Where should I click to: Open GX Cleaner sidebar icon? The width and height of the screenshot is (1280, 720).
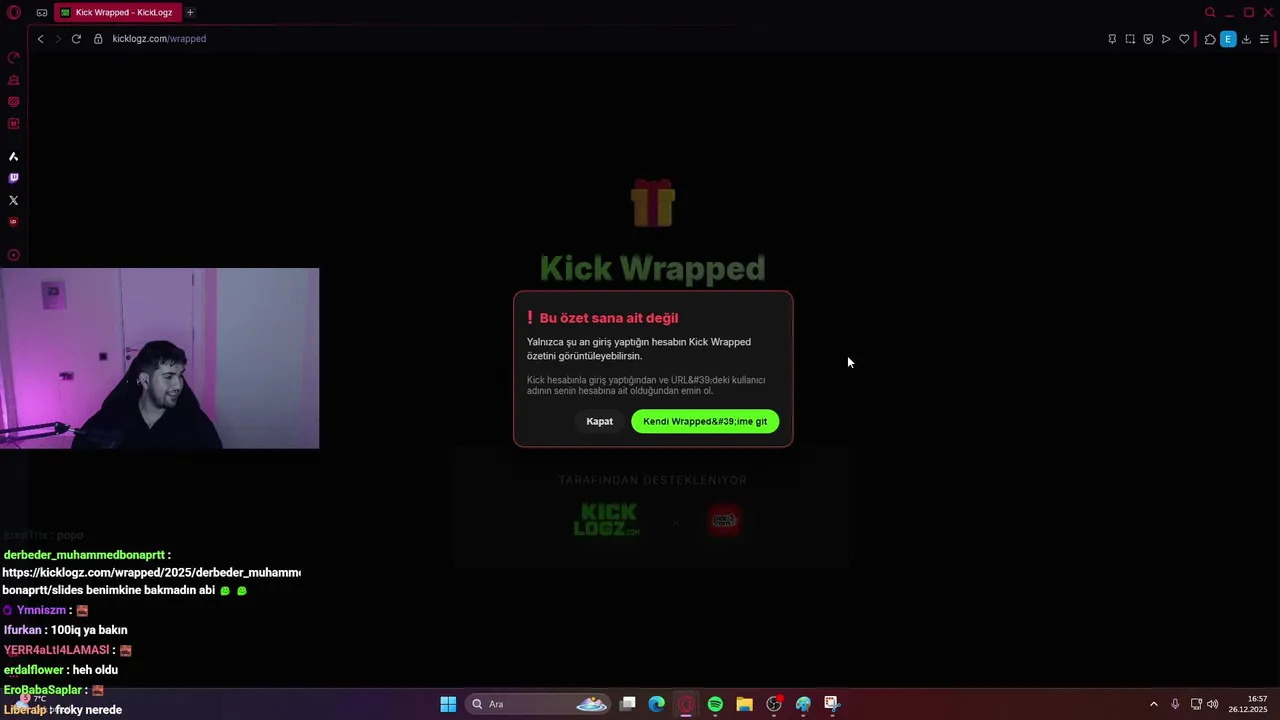click(14, 80)
